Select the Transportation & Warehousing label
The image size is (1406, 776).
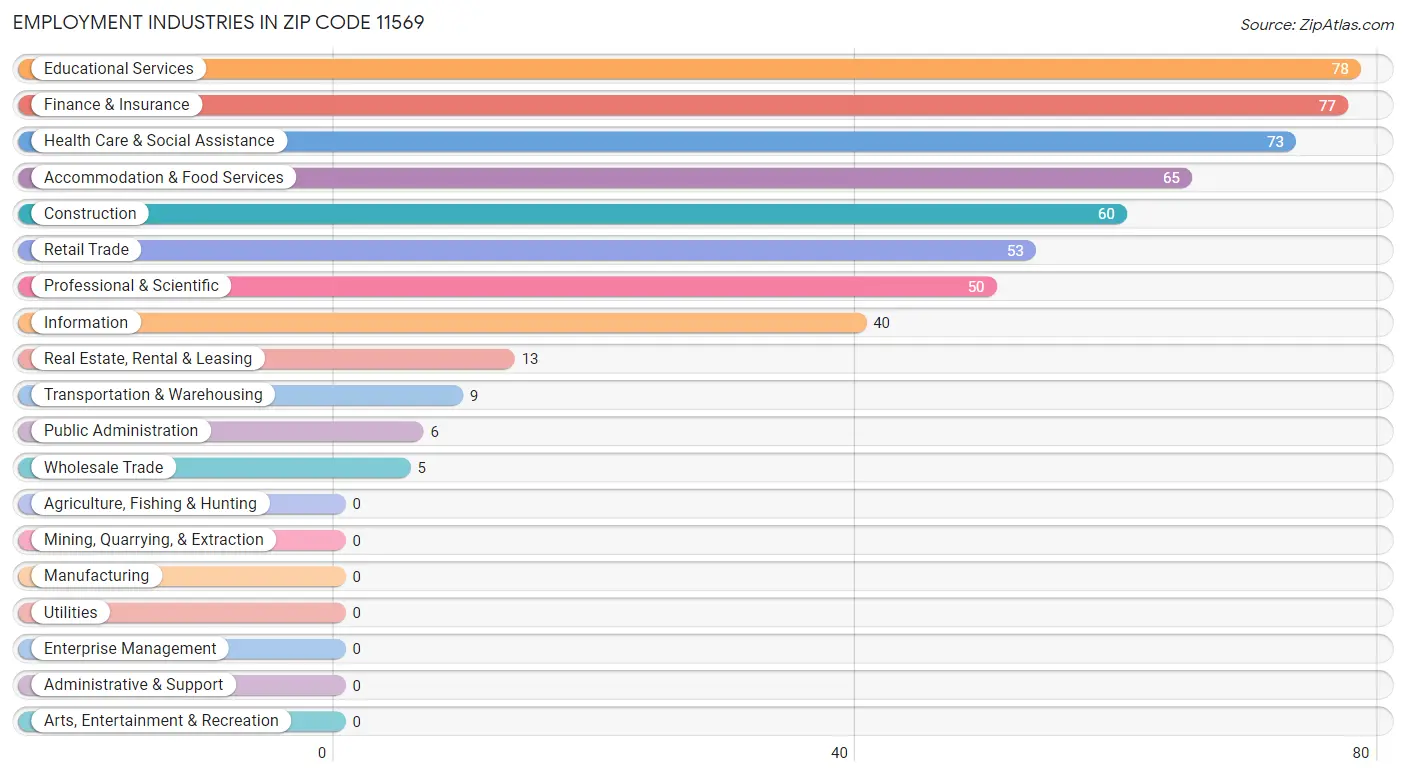[x=153, y=395]
